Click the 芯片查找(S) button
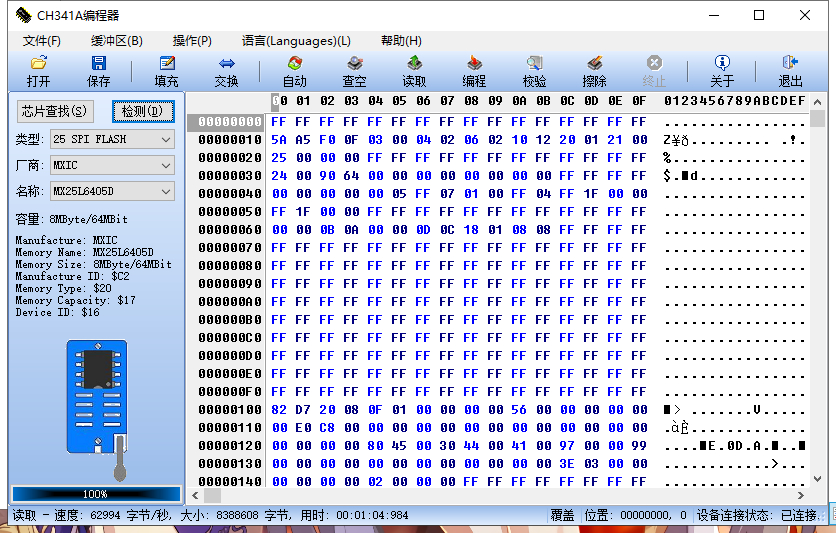Screen dimensions: 836x533 tap(55, 111)
